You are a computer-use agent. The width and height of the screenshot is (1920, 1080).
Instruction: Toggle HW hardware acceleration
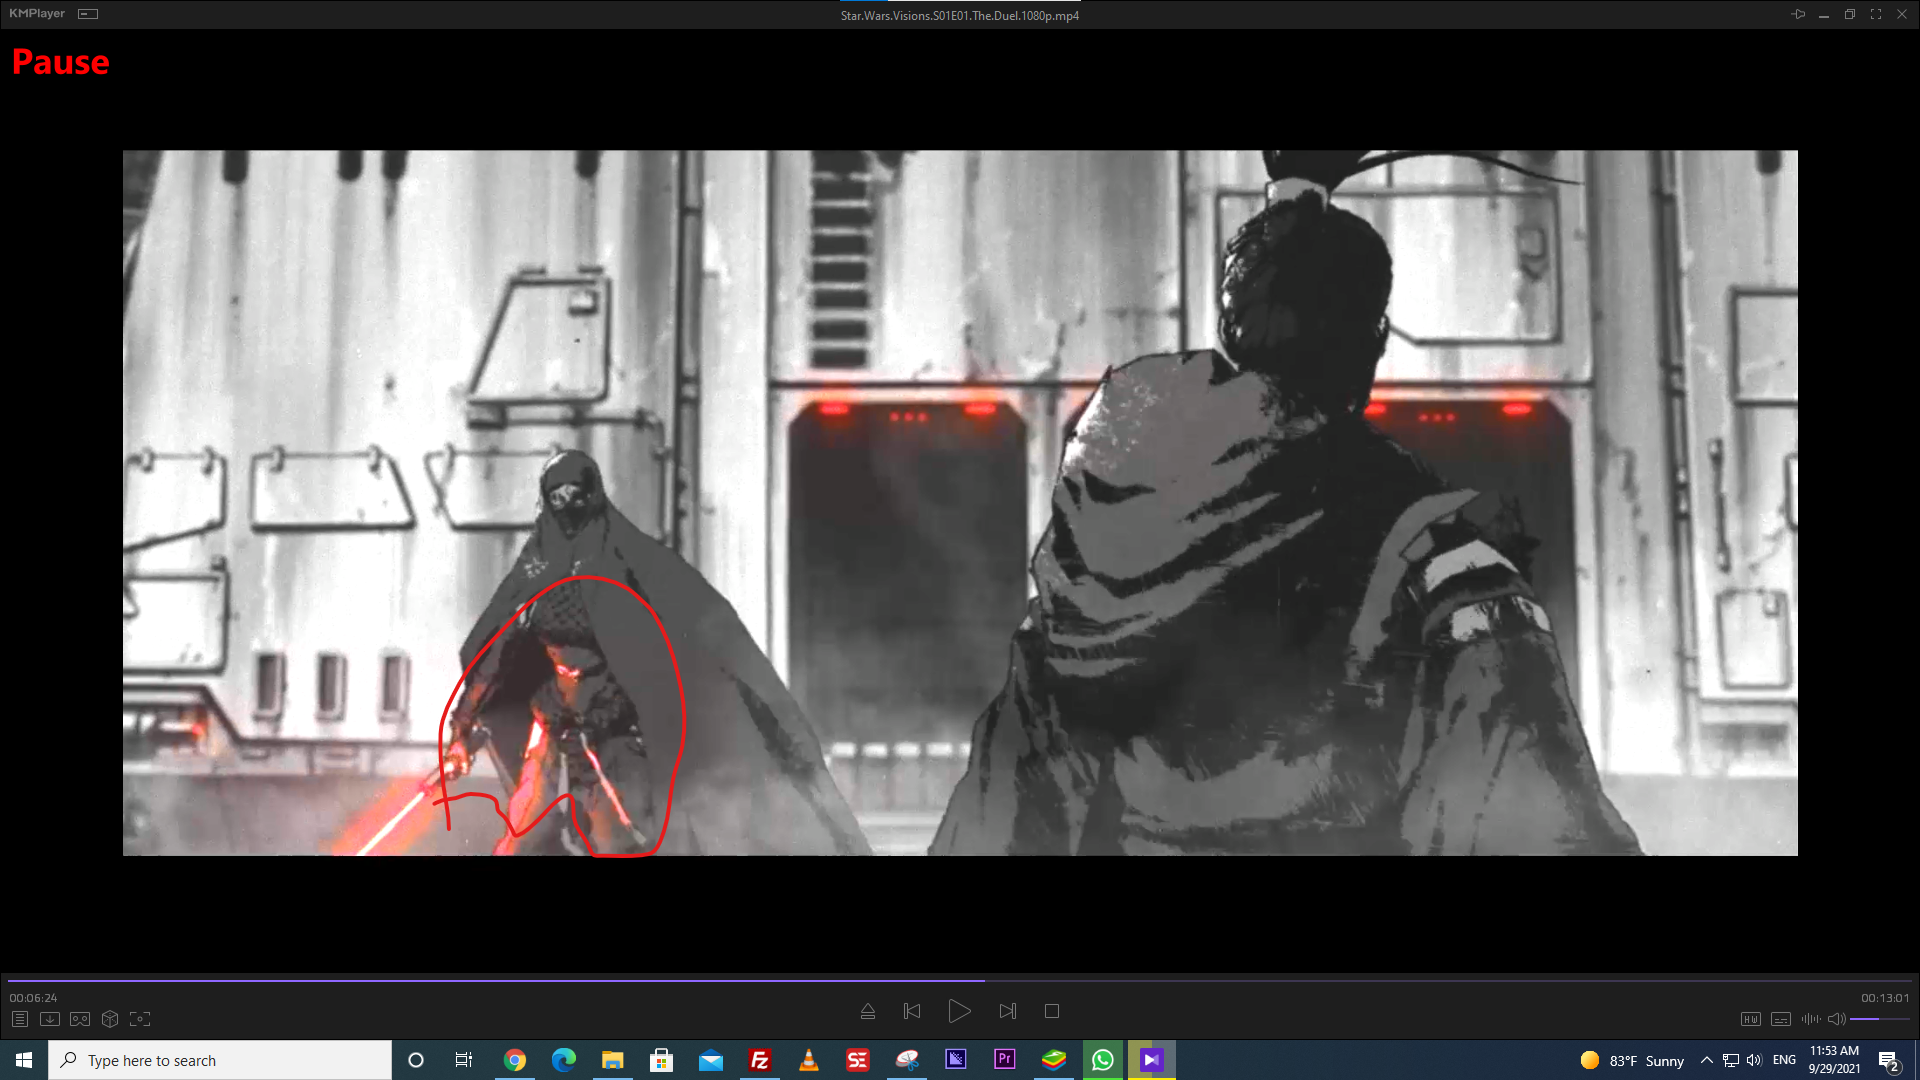[x=1750, y=1019]
